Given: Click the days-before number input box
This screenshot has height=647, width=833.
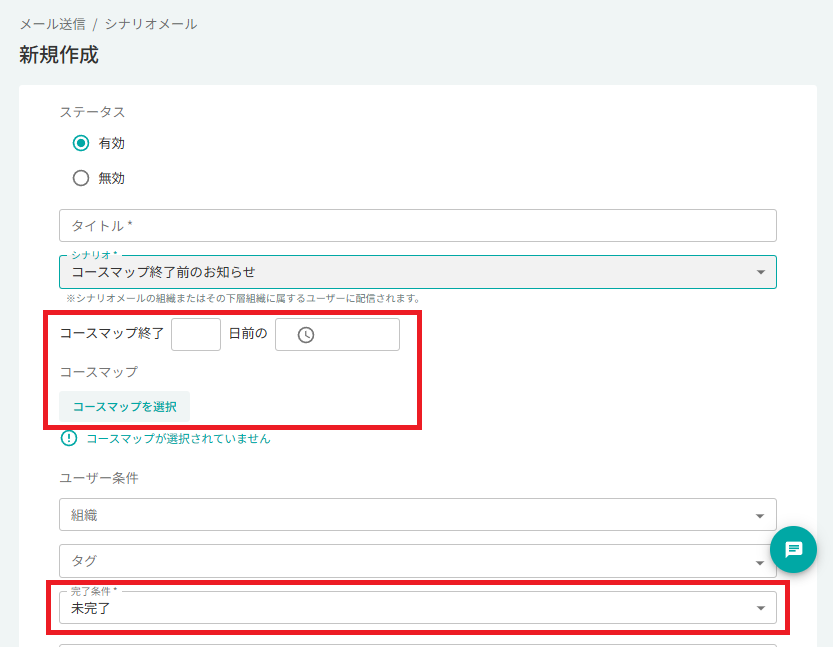Looking at the screenshot, I should tap(196, 334).
